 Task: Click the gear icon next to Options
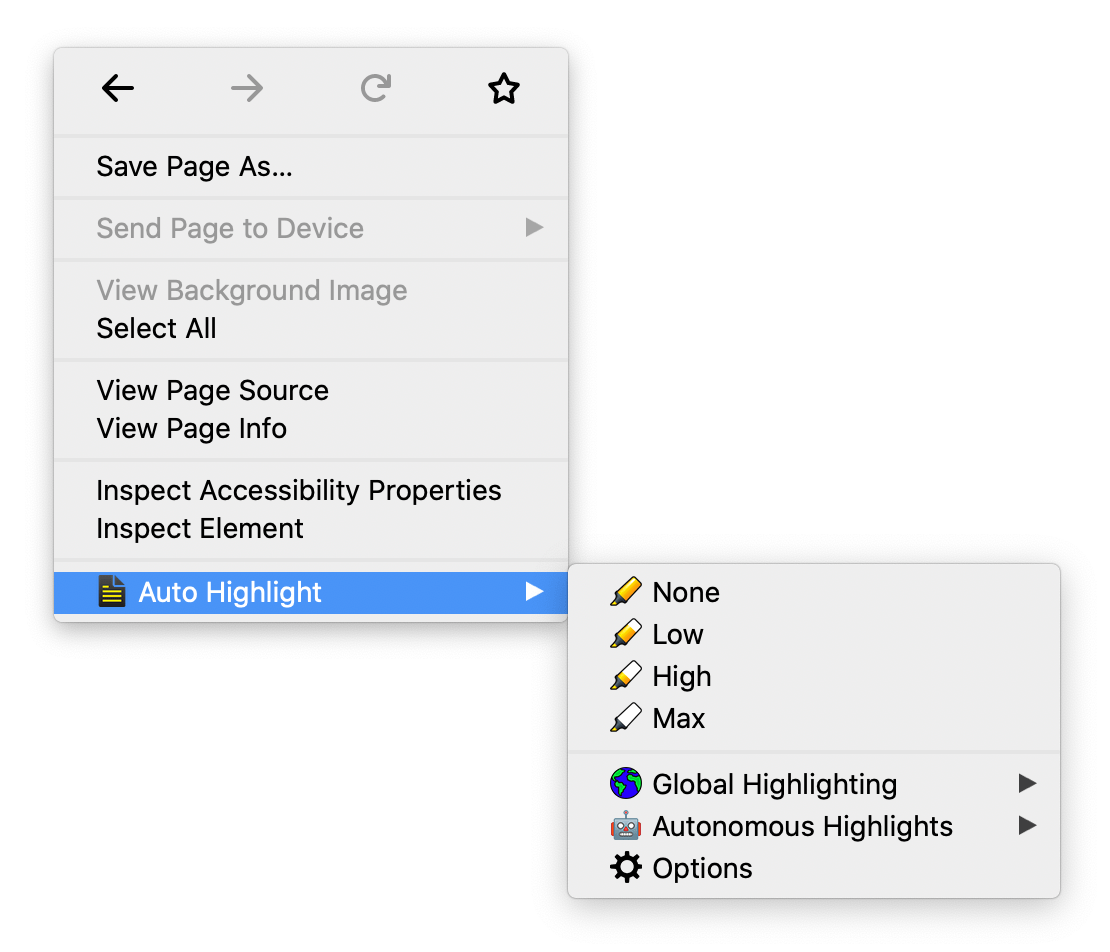click(625, 867)
